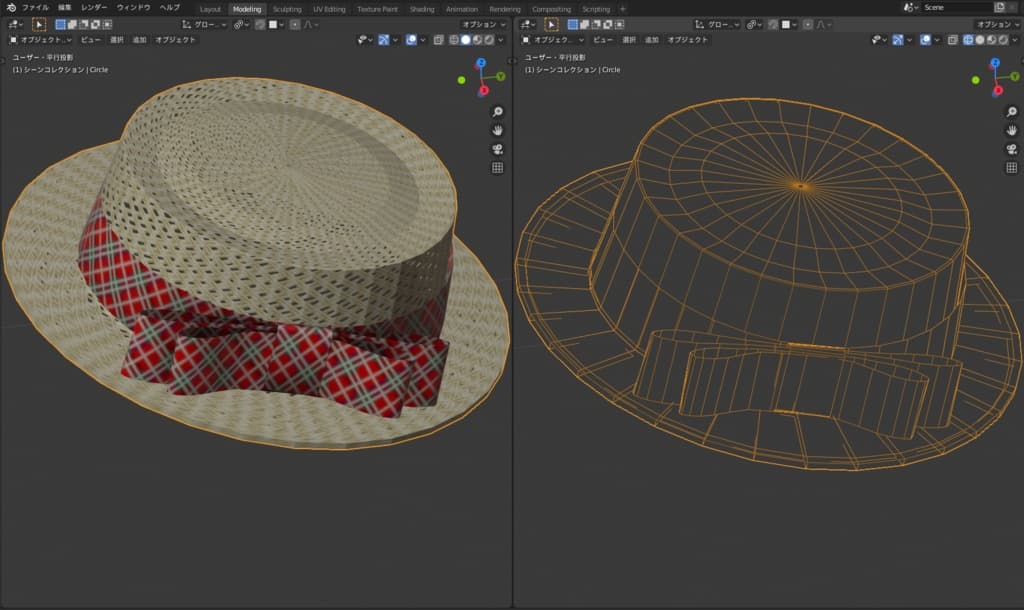Toggle camera view in the left viewport
Image resolution: width=1024 pixels, height=610 pixels.
pos(497,149)
